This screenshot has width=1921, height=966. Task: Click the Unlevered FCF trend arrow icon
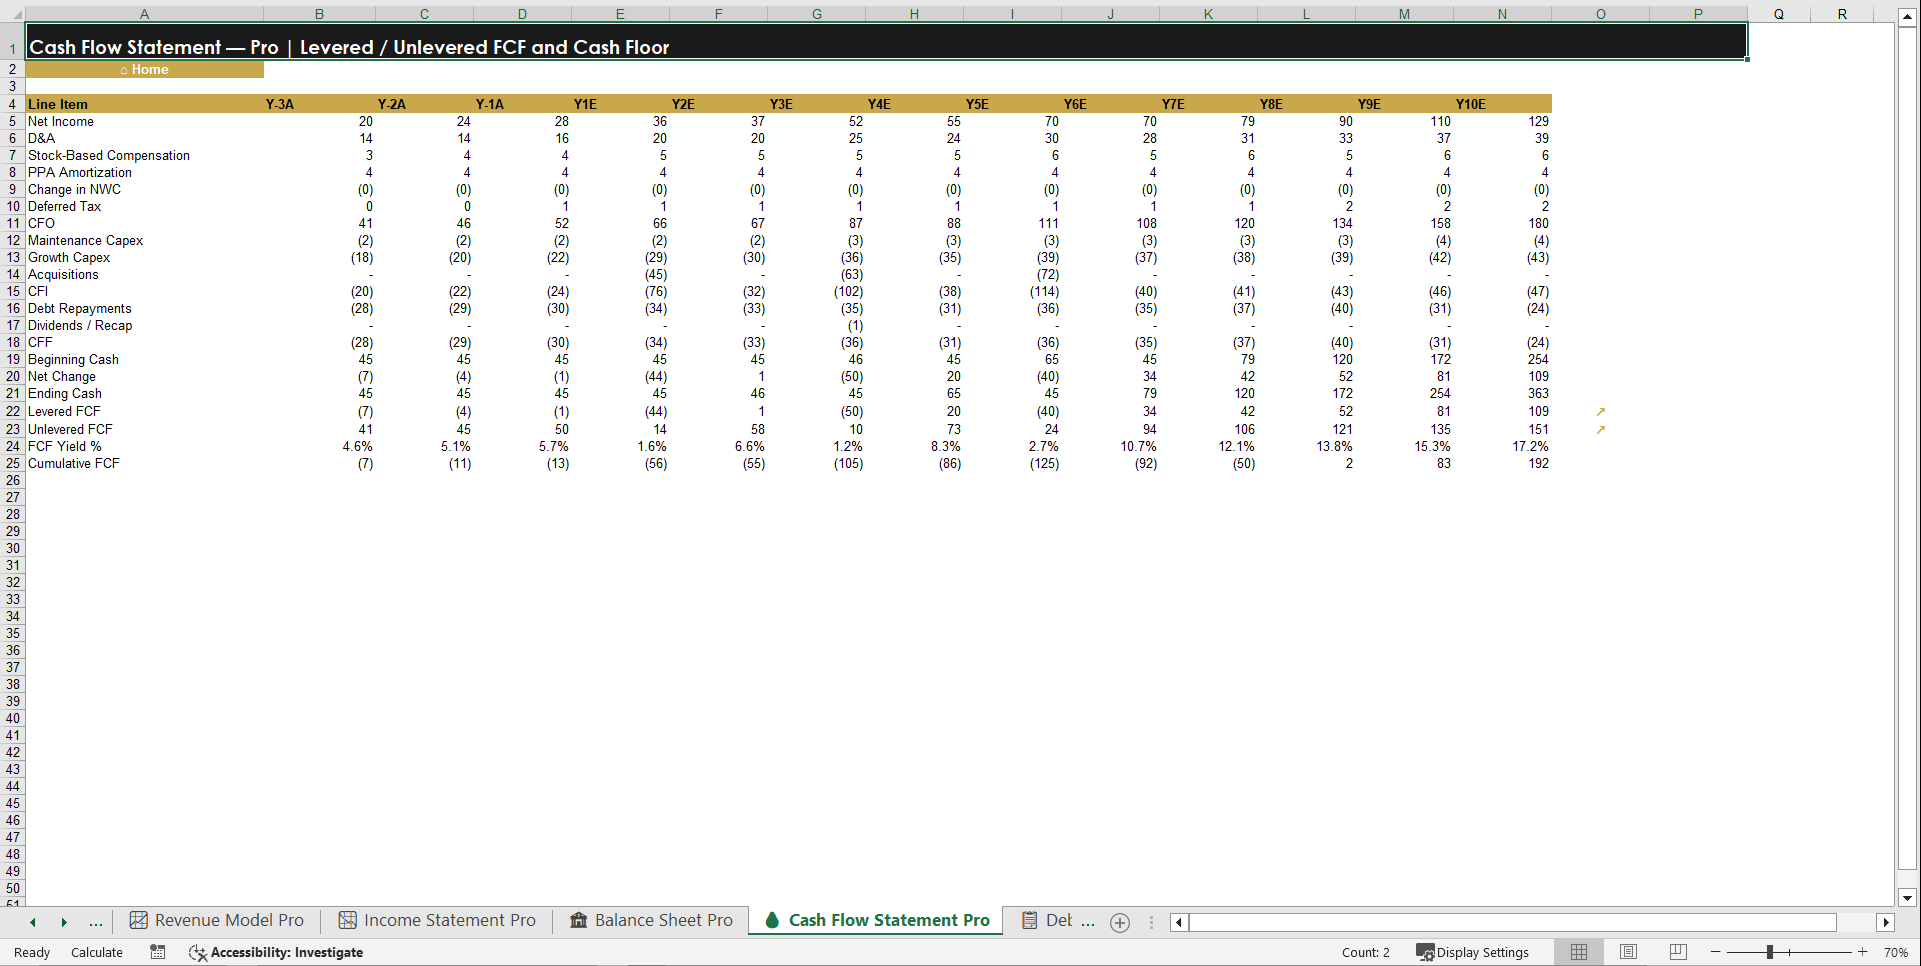coord(1600,430)
